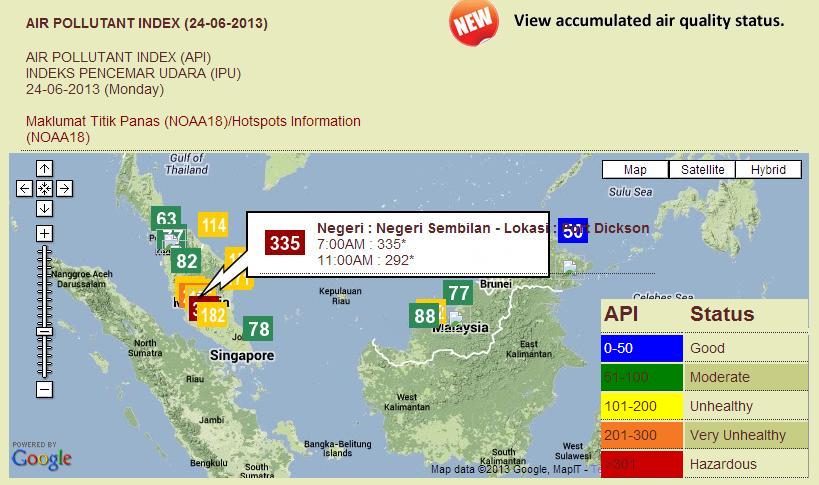819x485 pixels.
Task: Zoom in using the plus button
Action: coord(44,233)
